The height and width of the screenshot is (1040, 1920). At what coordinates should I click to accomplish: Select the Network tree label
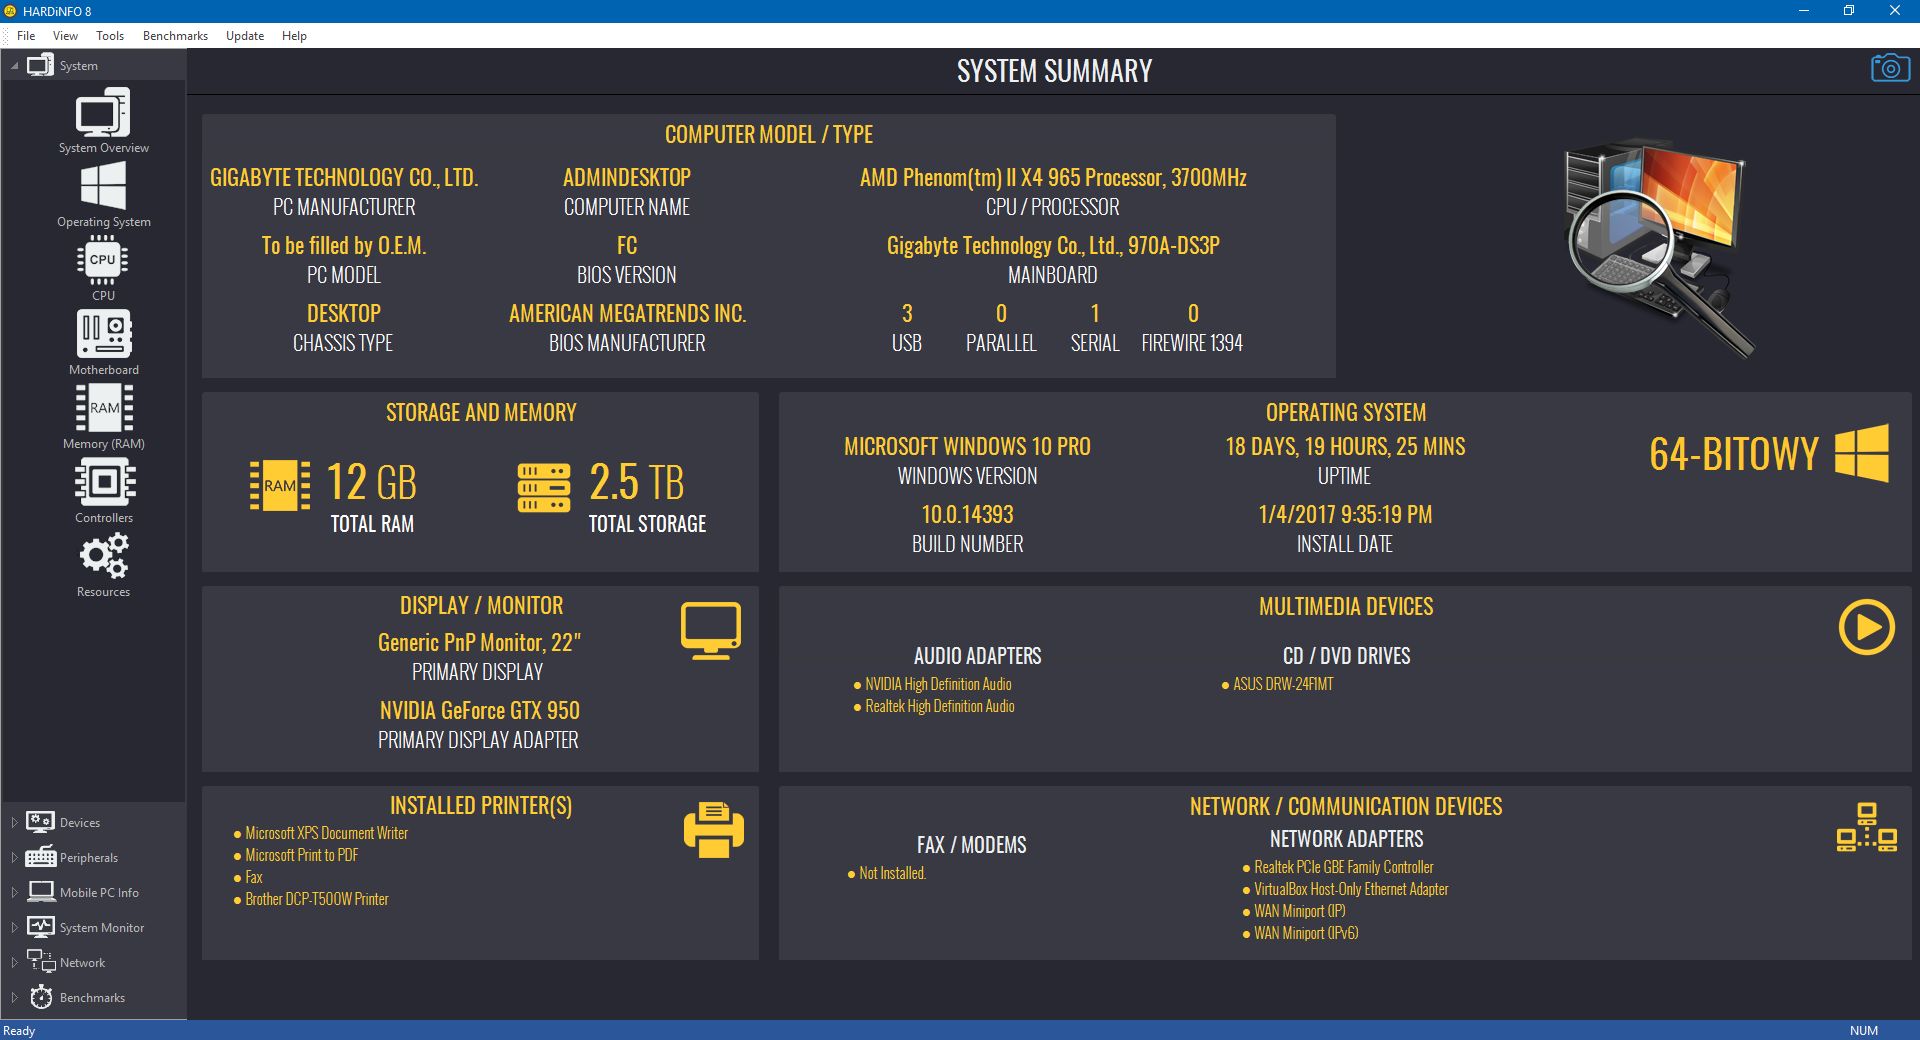click(82, 962)
